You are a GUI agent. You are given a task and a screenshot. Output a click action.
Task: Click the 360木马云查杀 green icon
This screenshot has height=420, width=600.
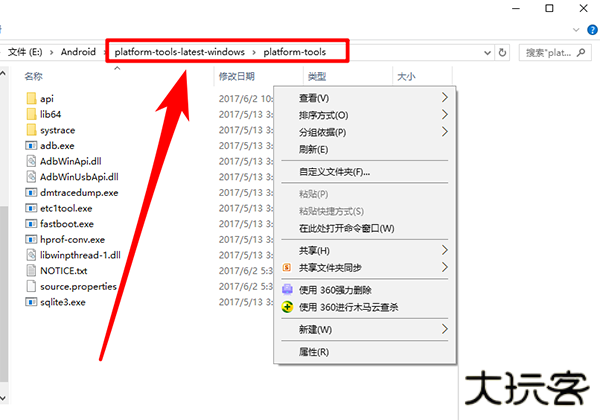click(x=288, y=307)
